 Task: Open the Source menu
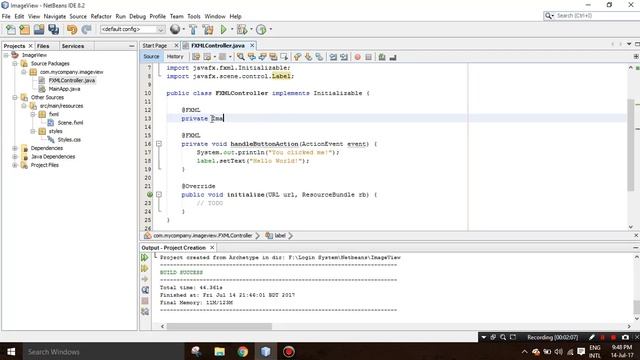tap(78, 16)
